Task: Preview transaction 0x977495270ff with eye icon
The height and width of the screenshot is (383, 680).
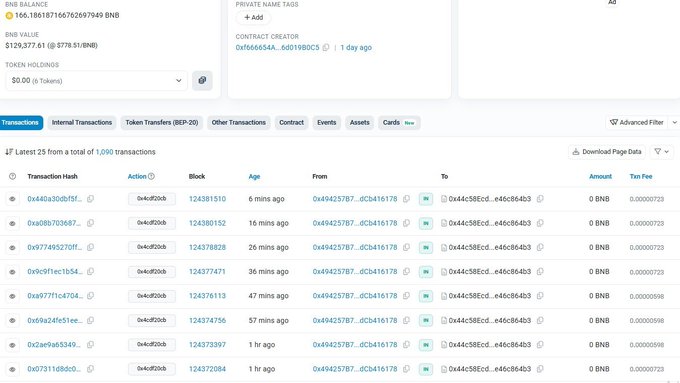Action: pyautogui.click(x=12, y=247)
